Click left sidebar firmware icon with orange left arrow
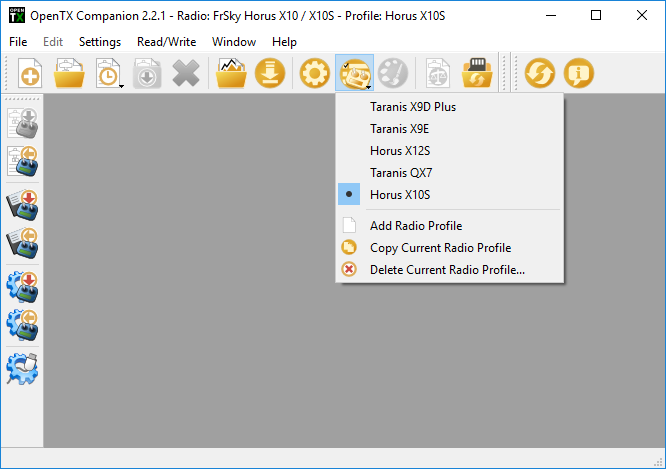Image resolution: width=666 pixels, height=469 pixels. pyautogui.click(x=23, y=243)
